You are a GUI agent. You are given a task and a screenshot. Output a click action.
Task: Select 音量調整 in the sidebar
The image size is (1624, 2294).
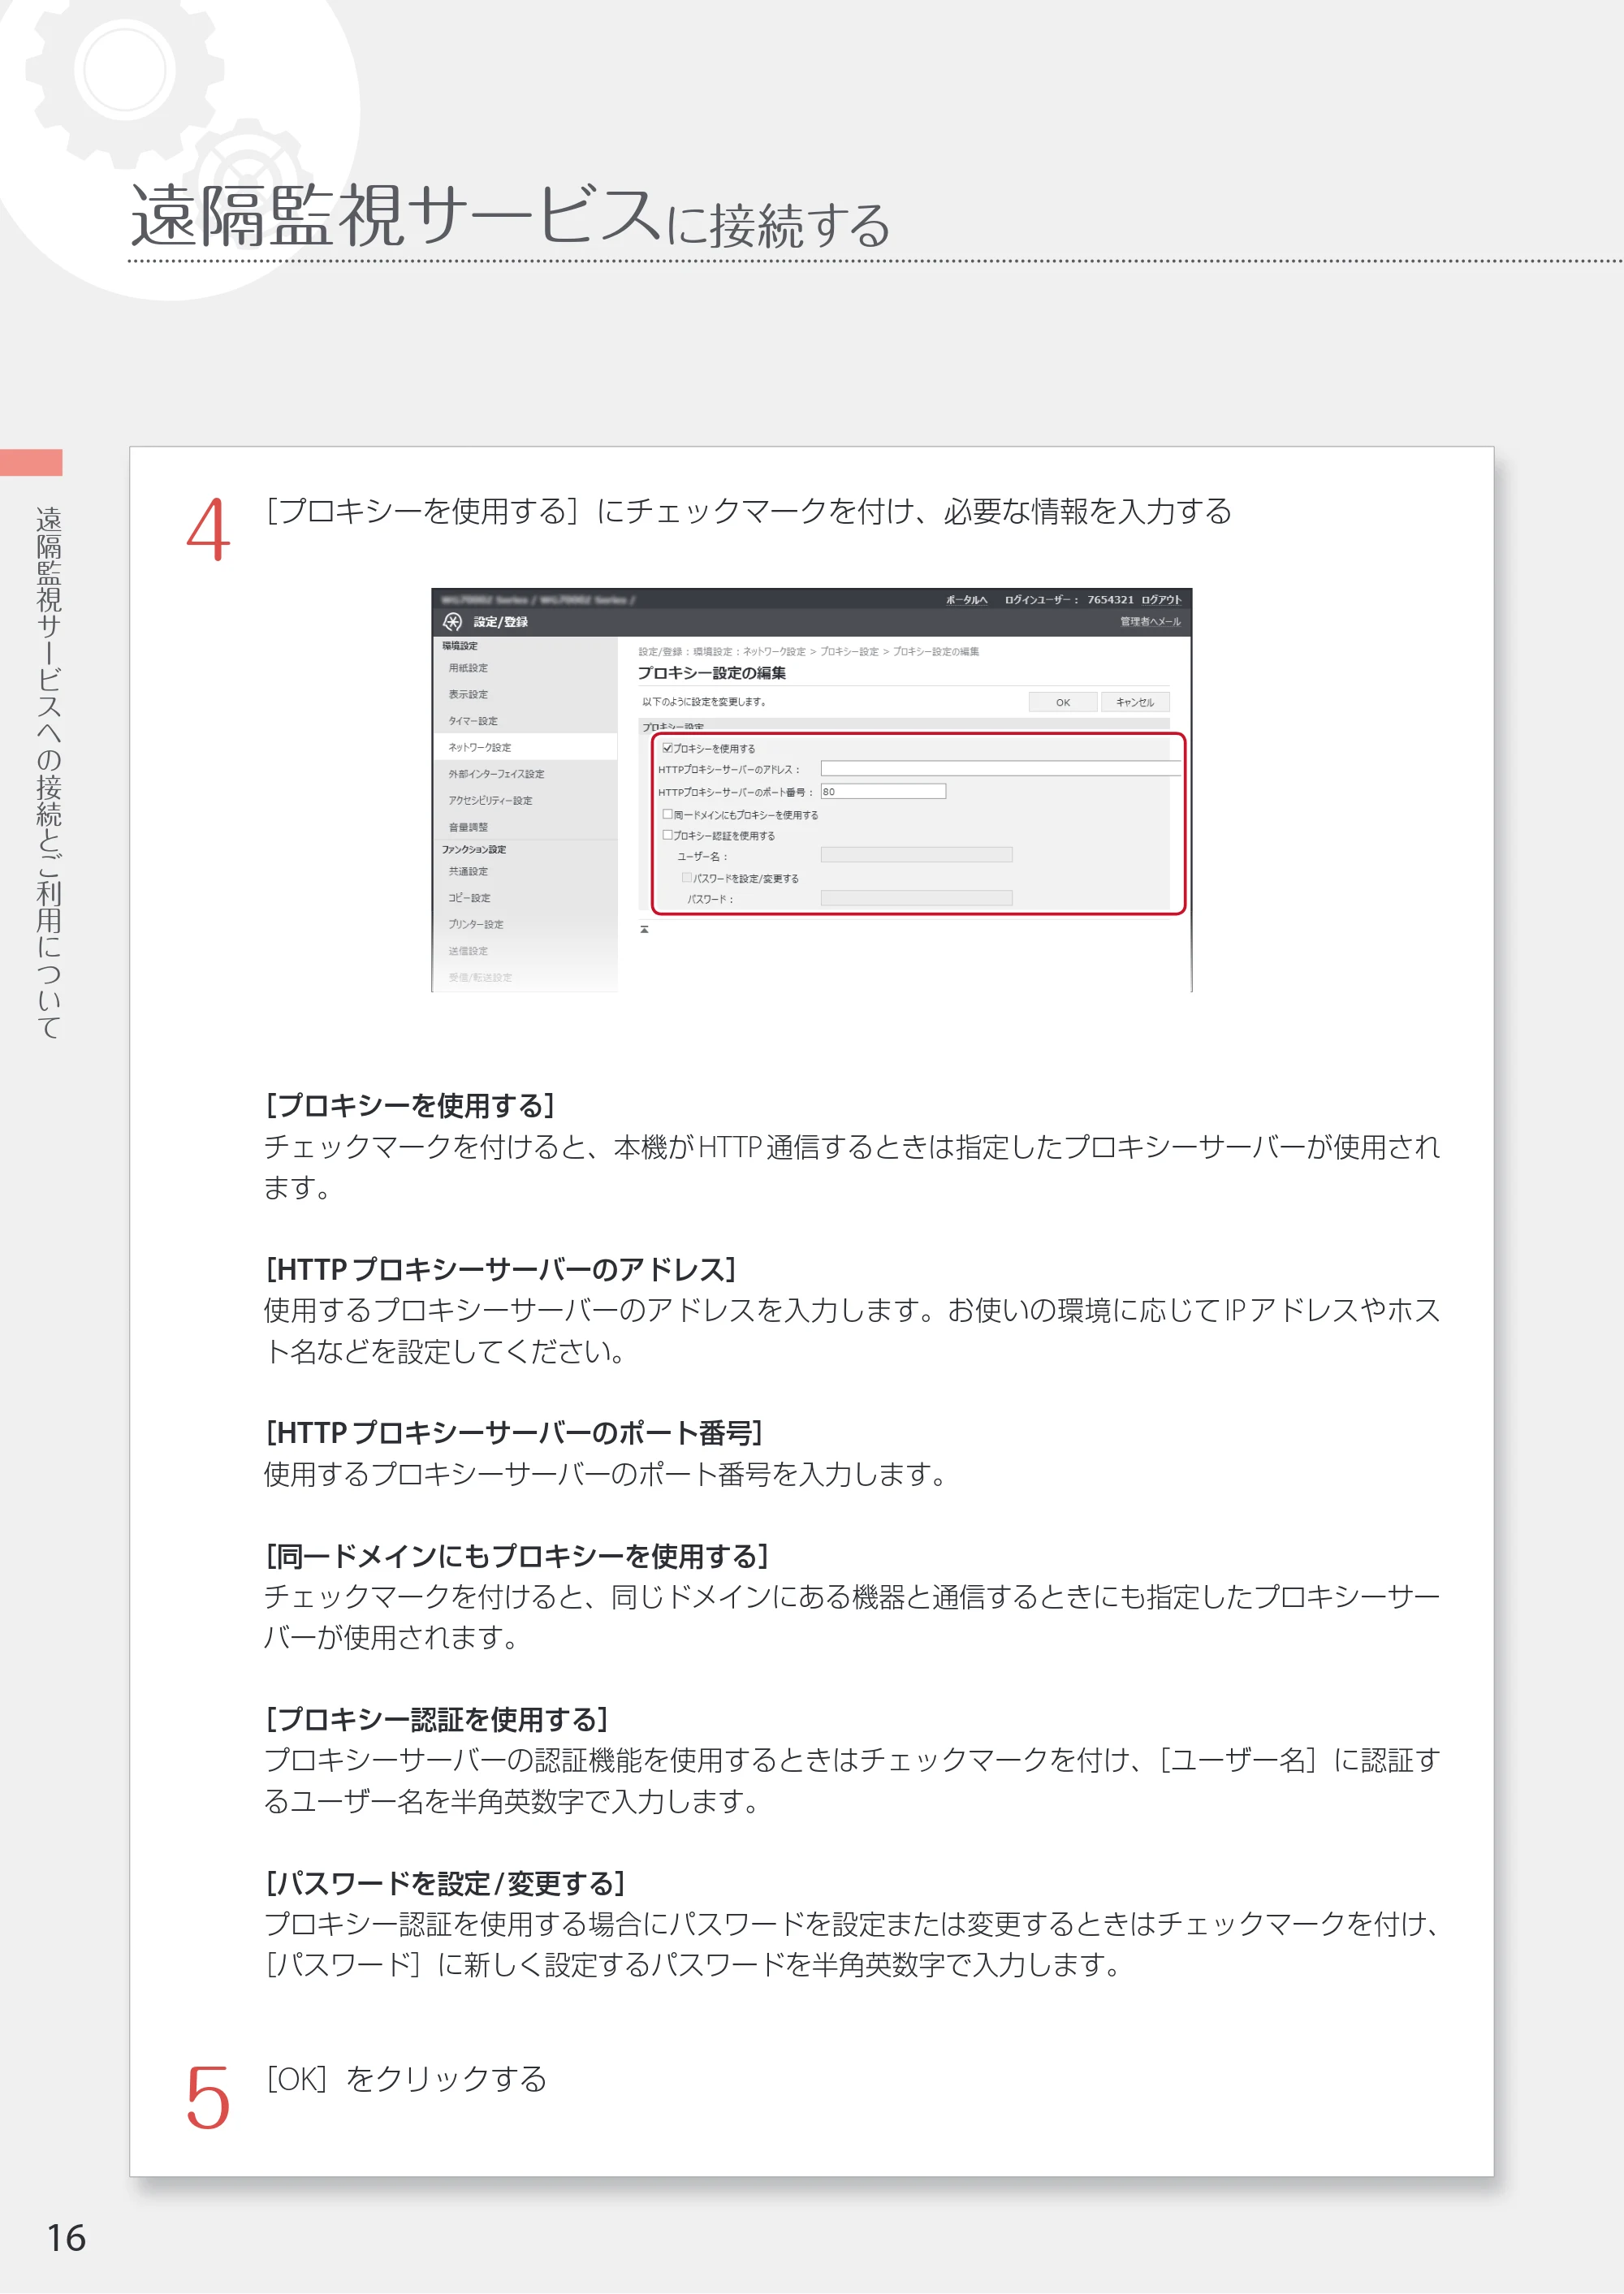click(468, 827)
